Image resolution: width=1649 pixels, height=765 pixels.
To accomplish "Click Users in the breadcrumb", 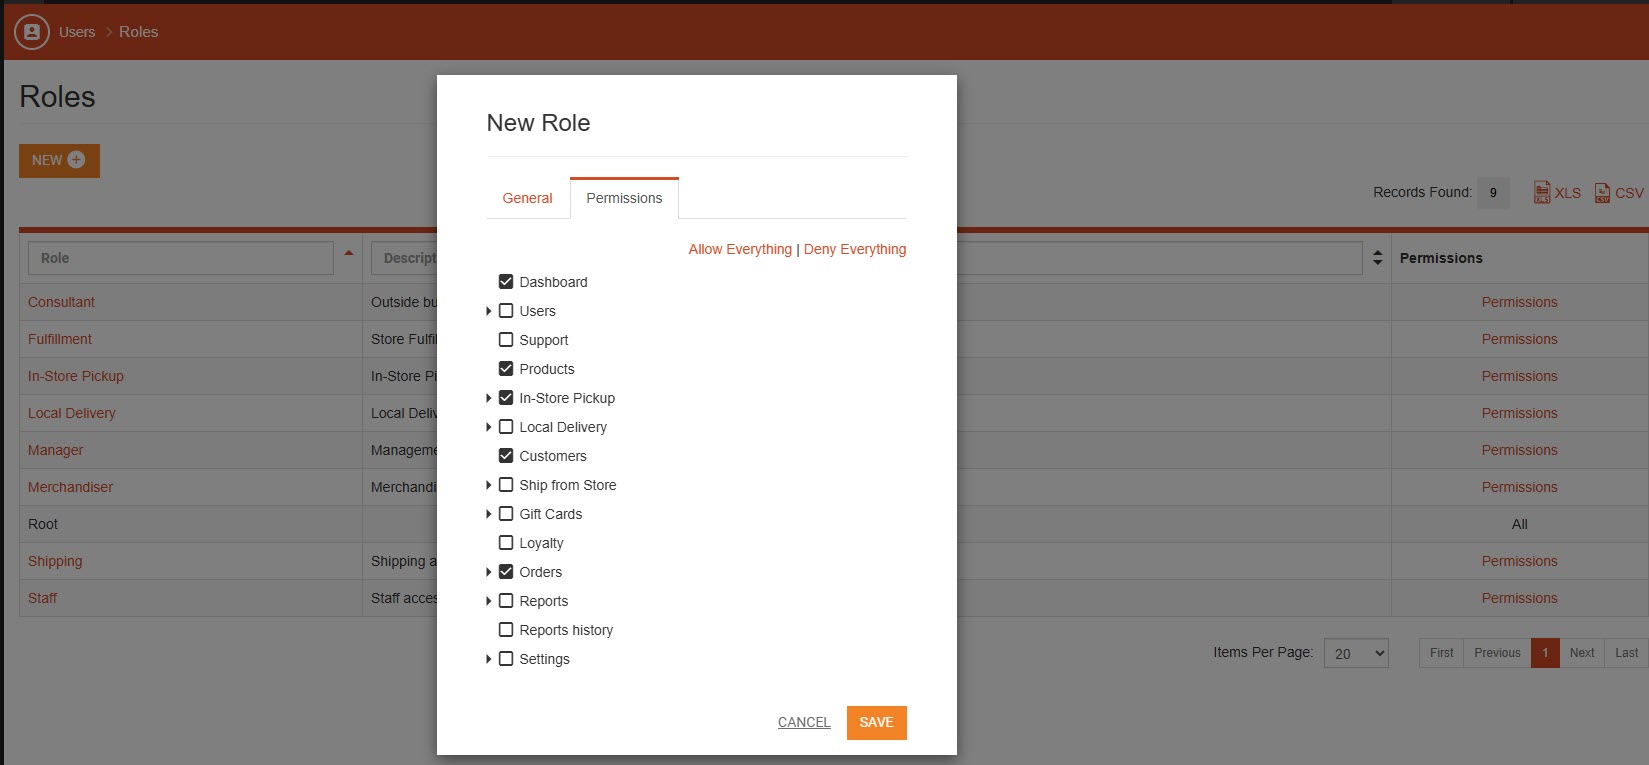I will tap(77, 32).
